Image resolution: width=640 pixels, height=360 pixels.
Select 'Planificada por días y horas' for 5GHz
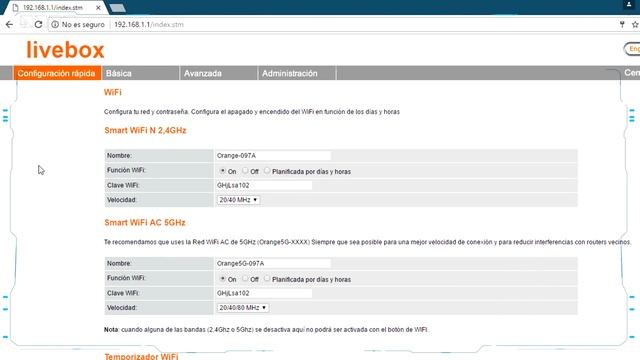[x=267, y=278]
